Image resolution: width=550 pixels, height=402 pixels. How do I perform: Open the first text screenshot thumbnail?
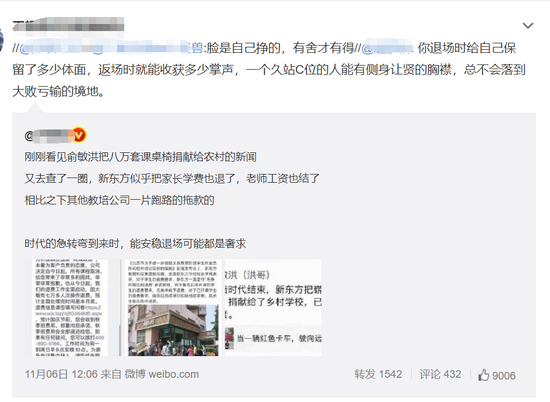tap(67, 308)
